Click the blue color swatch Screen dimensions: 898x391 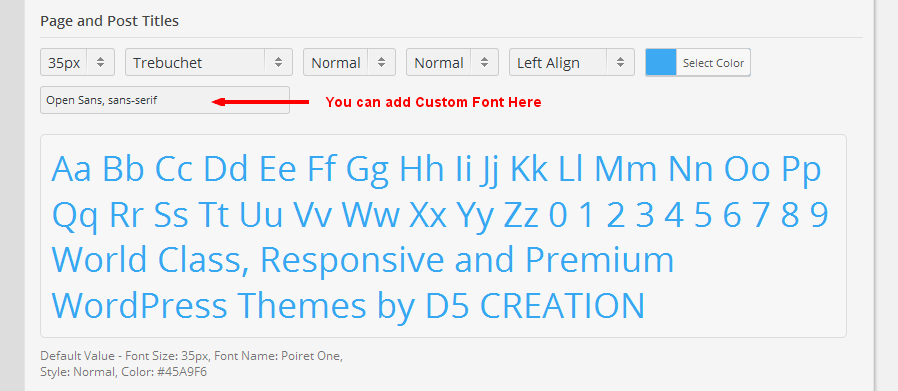(x=661, y=62)
